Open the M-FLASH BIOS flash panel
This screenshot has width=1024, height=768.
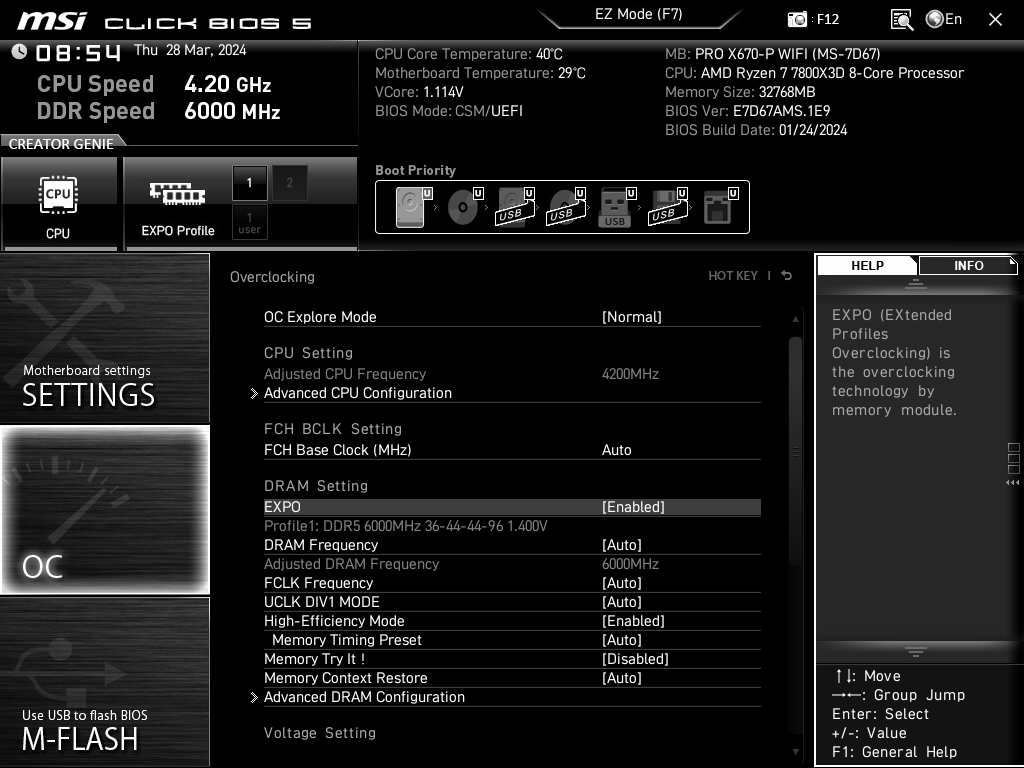point(104,682)
